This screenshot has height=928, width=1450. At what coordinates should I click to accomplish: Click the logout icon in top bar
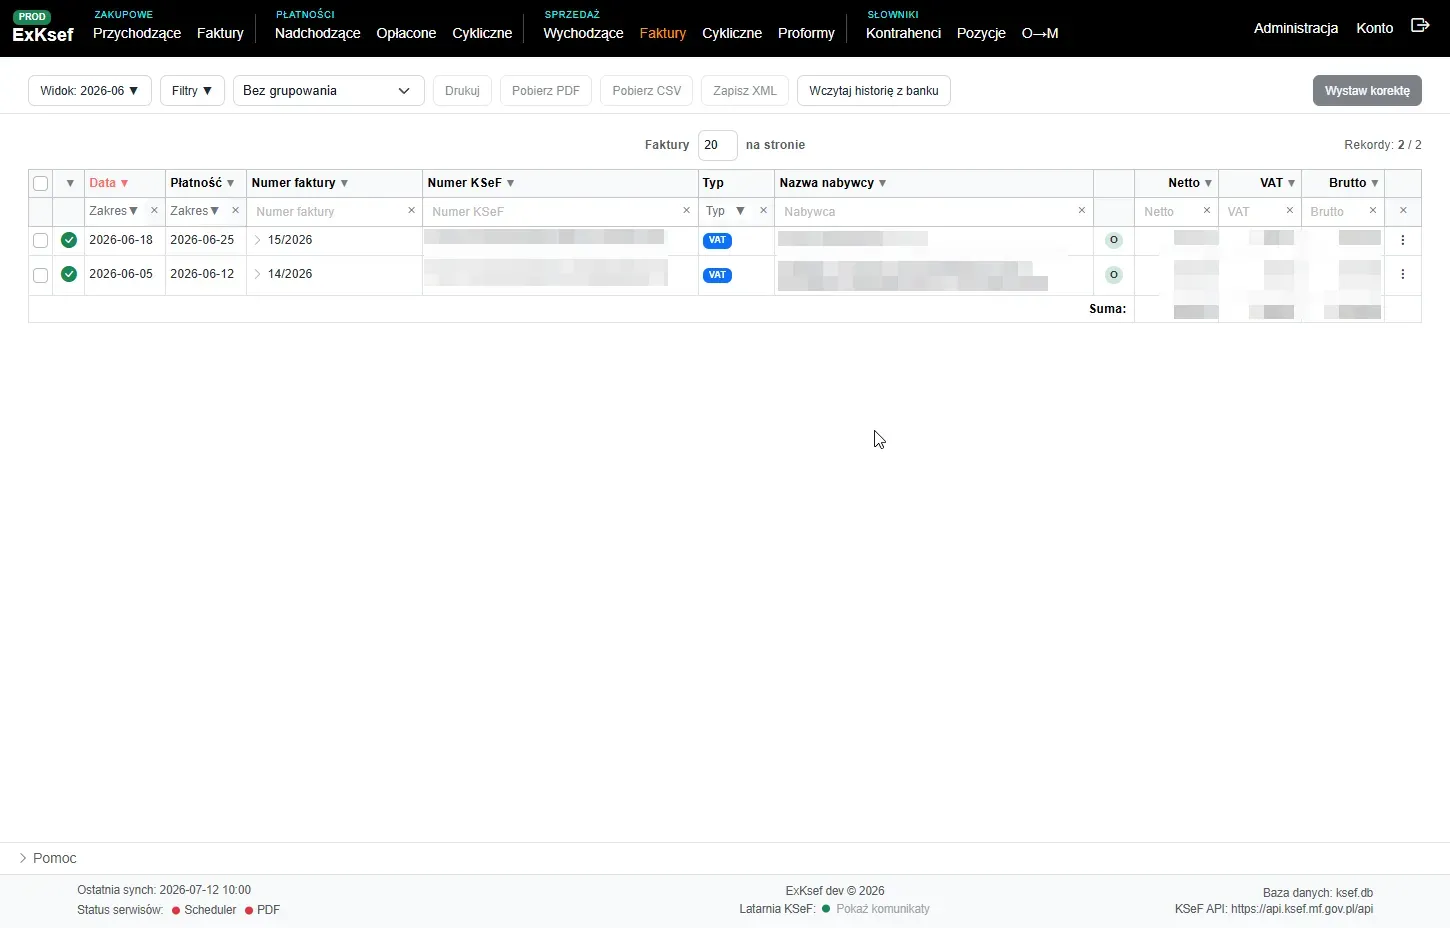pos(1420,26)
